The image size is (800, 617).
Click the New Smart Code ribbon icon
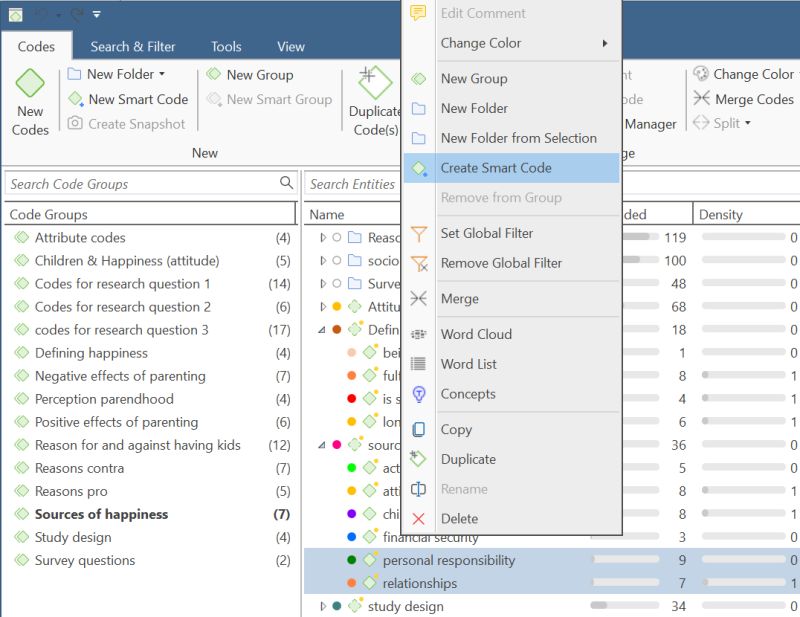point(76,98)
